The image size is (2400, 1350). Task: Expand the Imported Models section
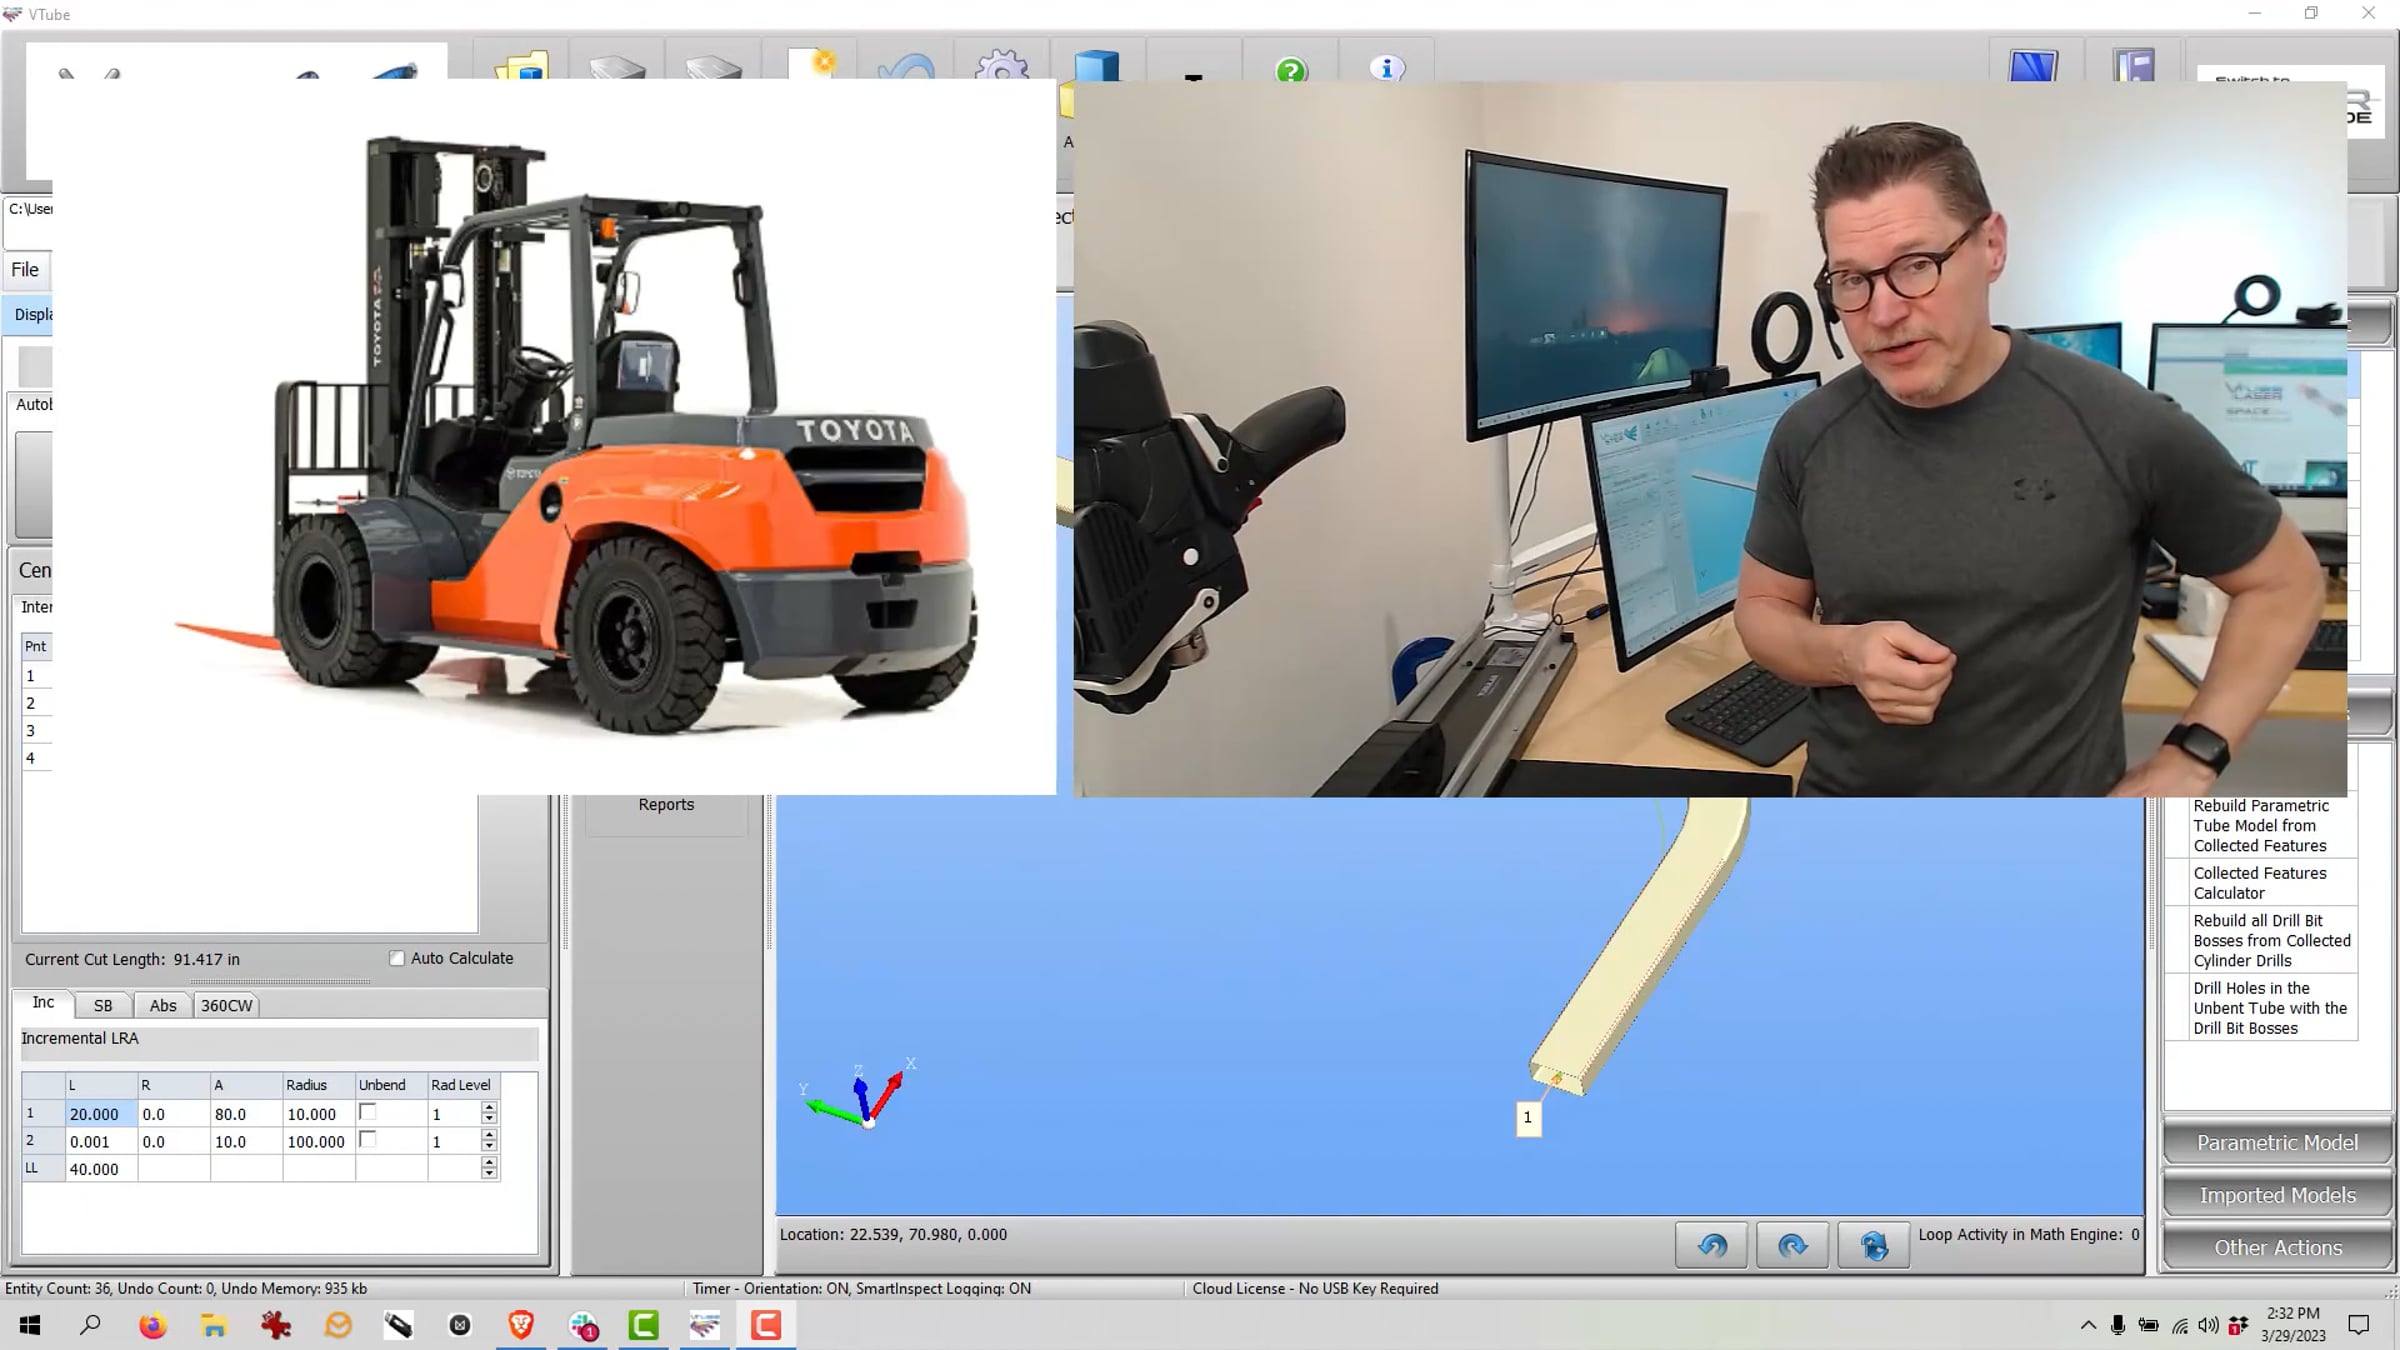2276,1195
